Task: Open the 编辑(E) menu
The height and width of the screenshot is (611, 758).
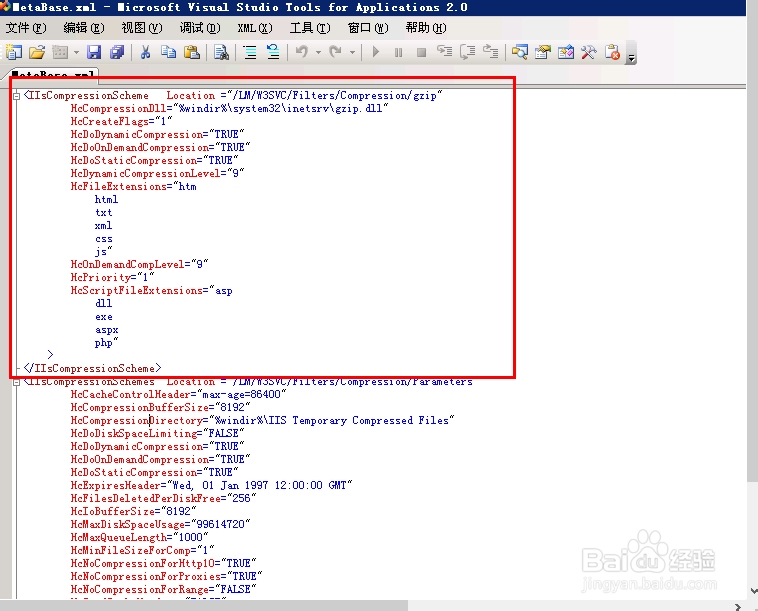Action: click(84, 28)
